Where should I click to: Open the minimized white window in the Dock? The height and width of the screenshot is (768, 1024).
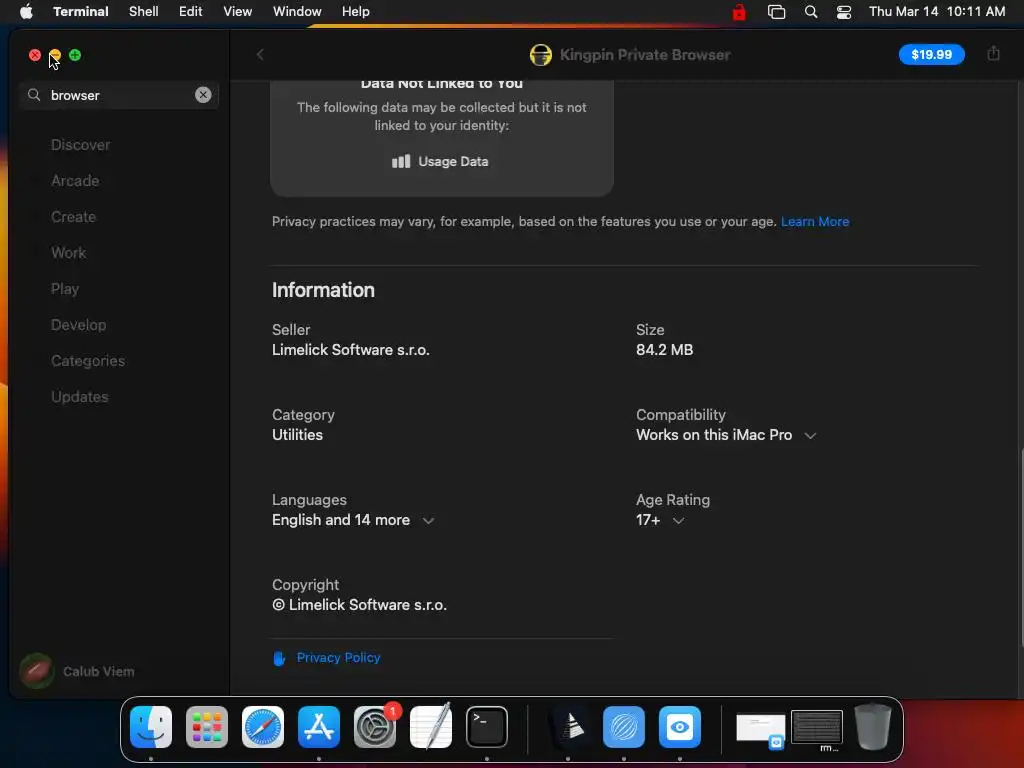(761, 729)
